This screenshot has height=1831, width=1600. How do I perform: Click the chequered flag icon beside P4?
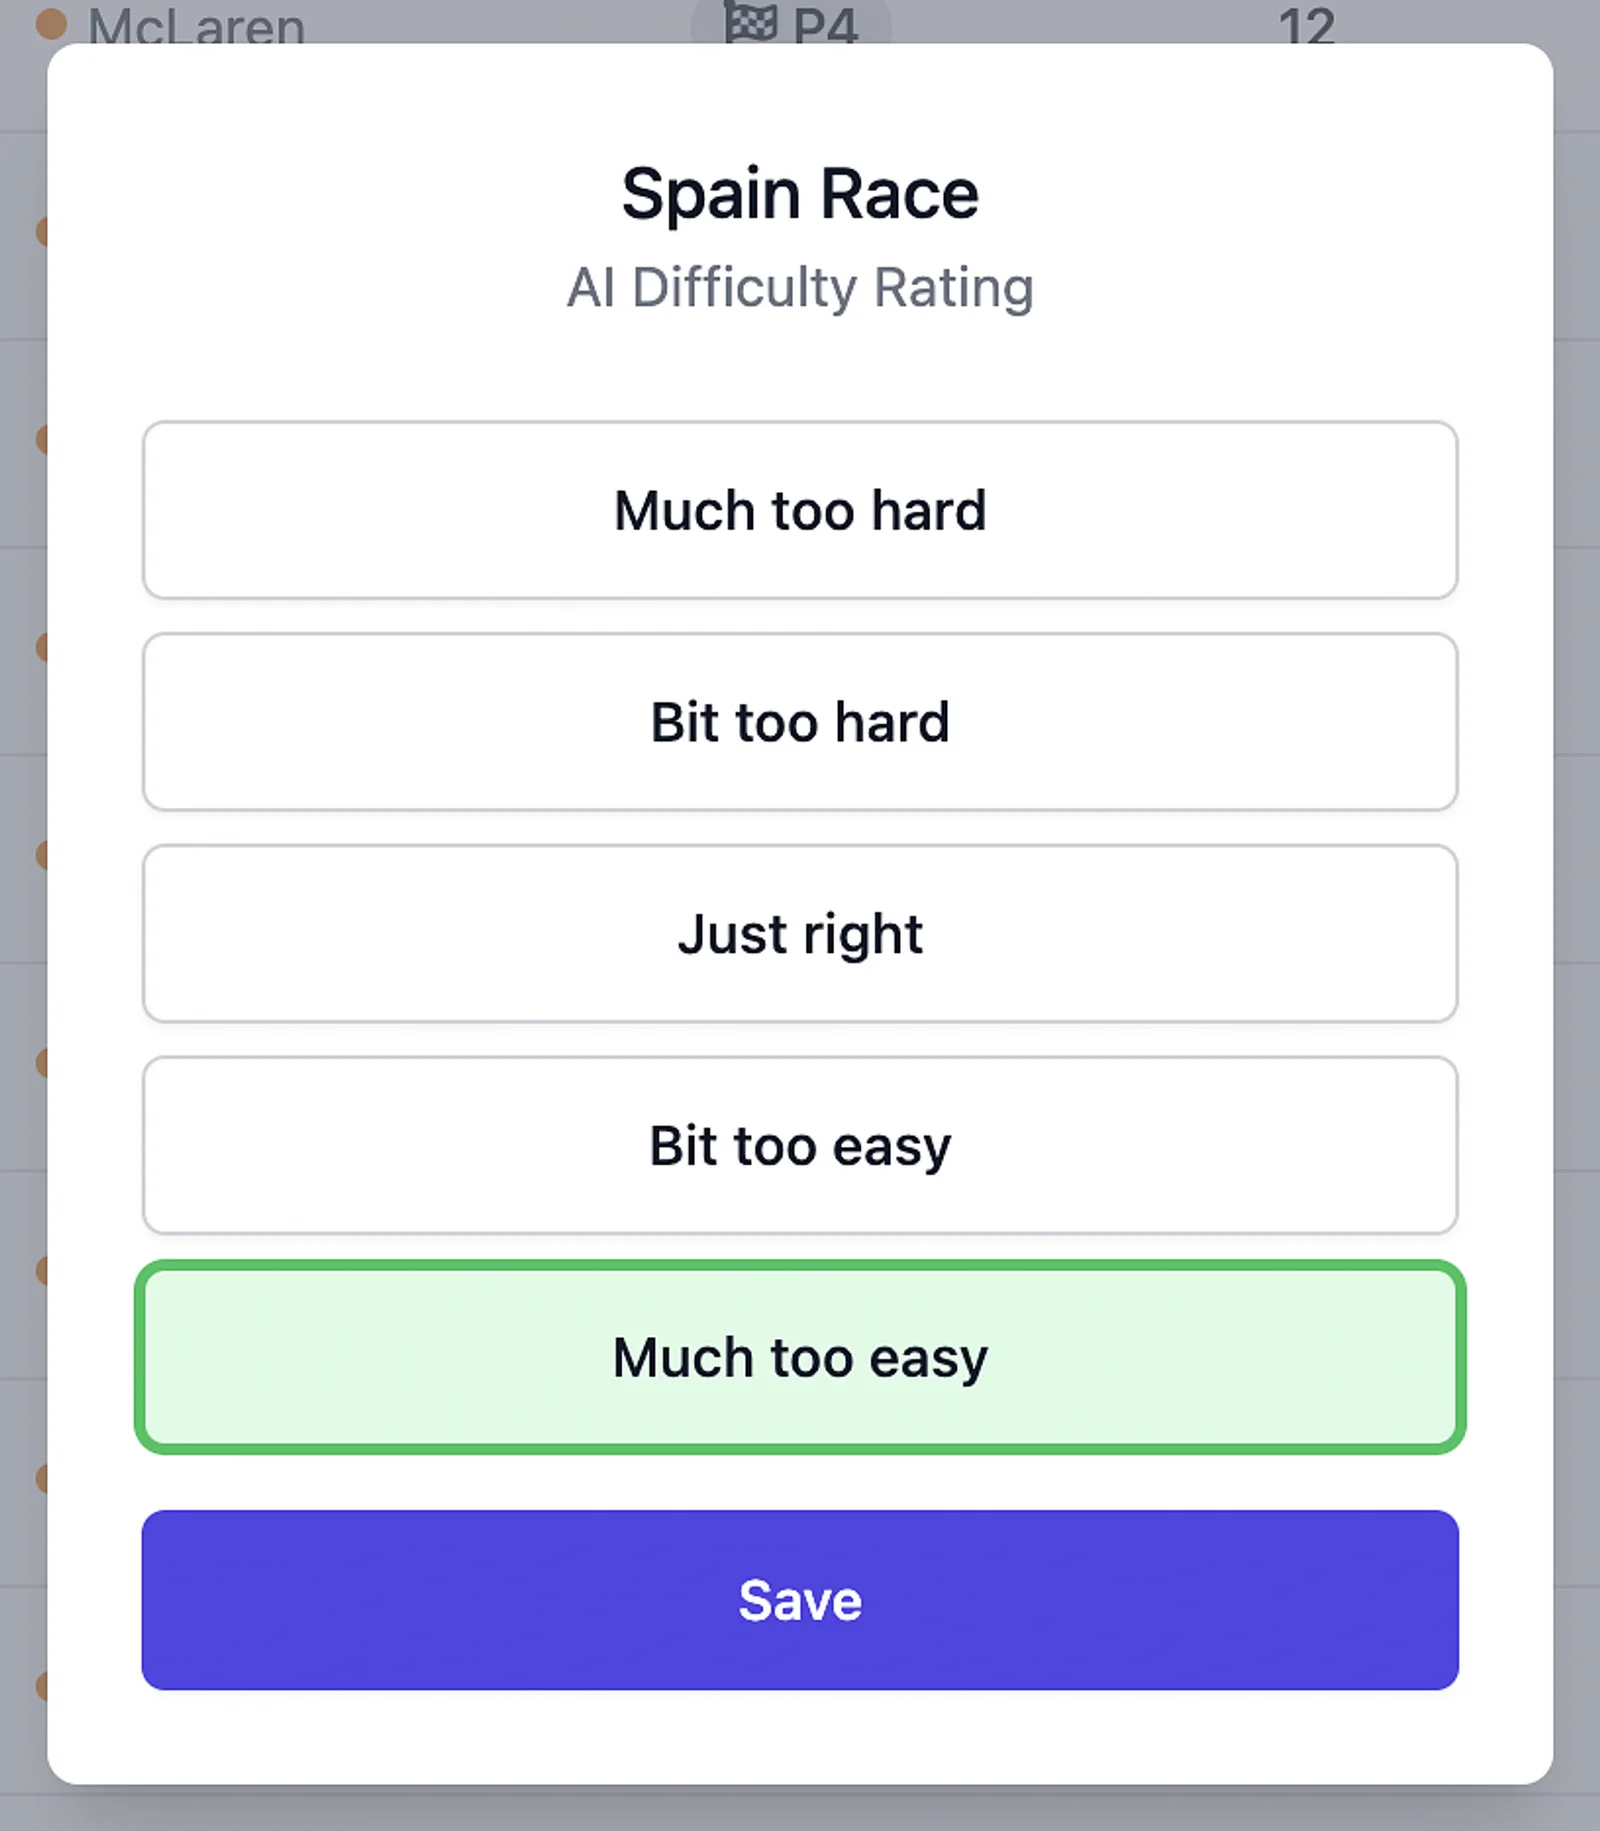click(749, 20)
